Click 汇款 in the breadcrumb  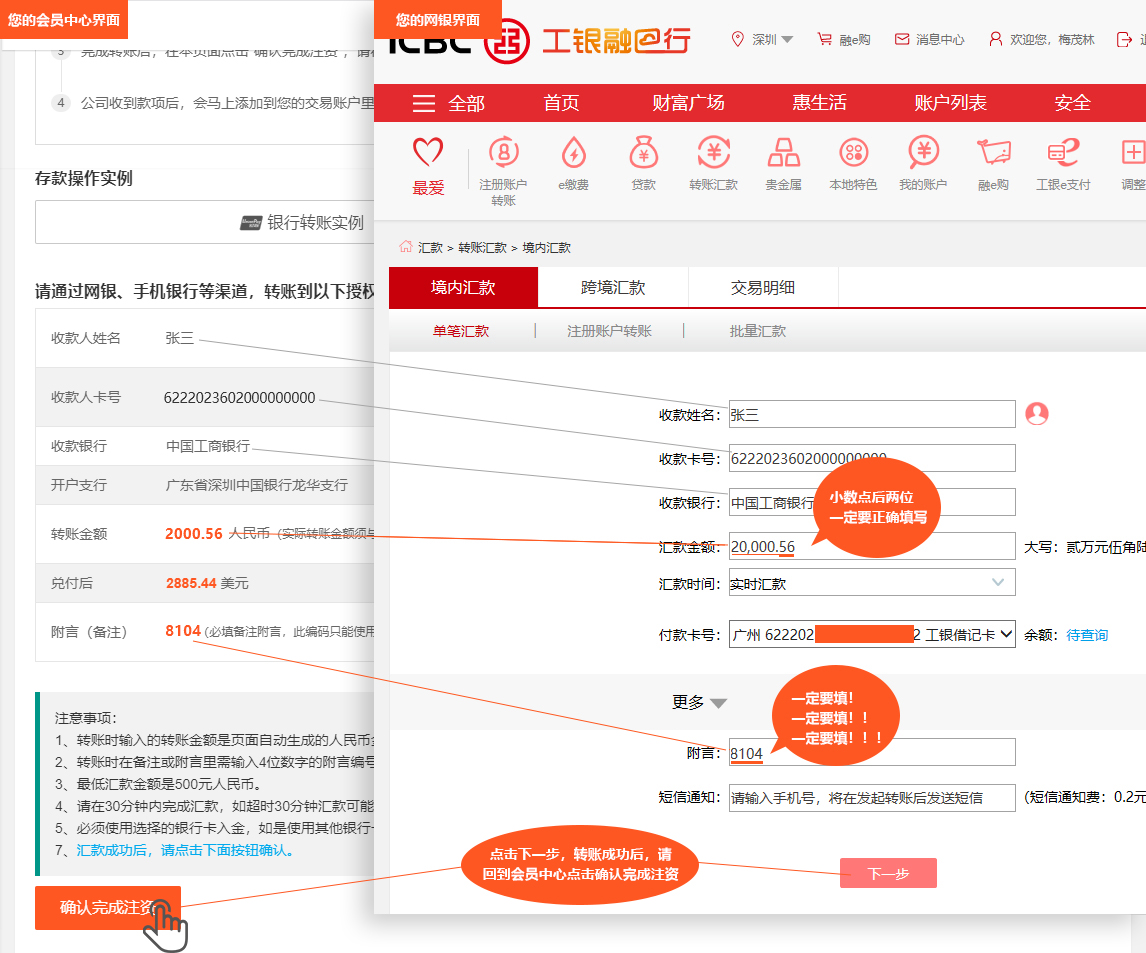click(430, 248)
